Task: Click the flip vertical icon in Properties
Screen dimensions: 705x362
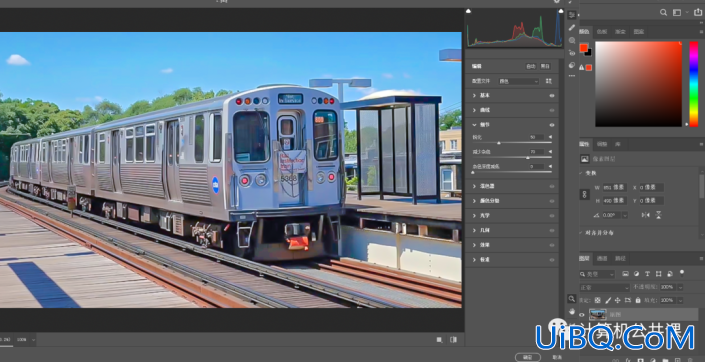Action: (x=658, y=215)
